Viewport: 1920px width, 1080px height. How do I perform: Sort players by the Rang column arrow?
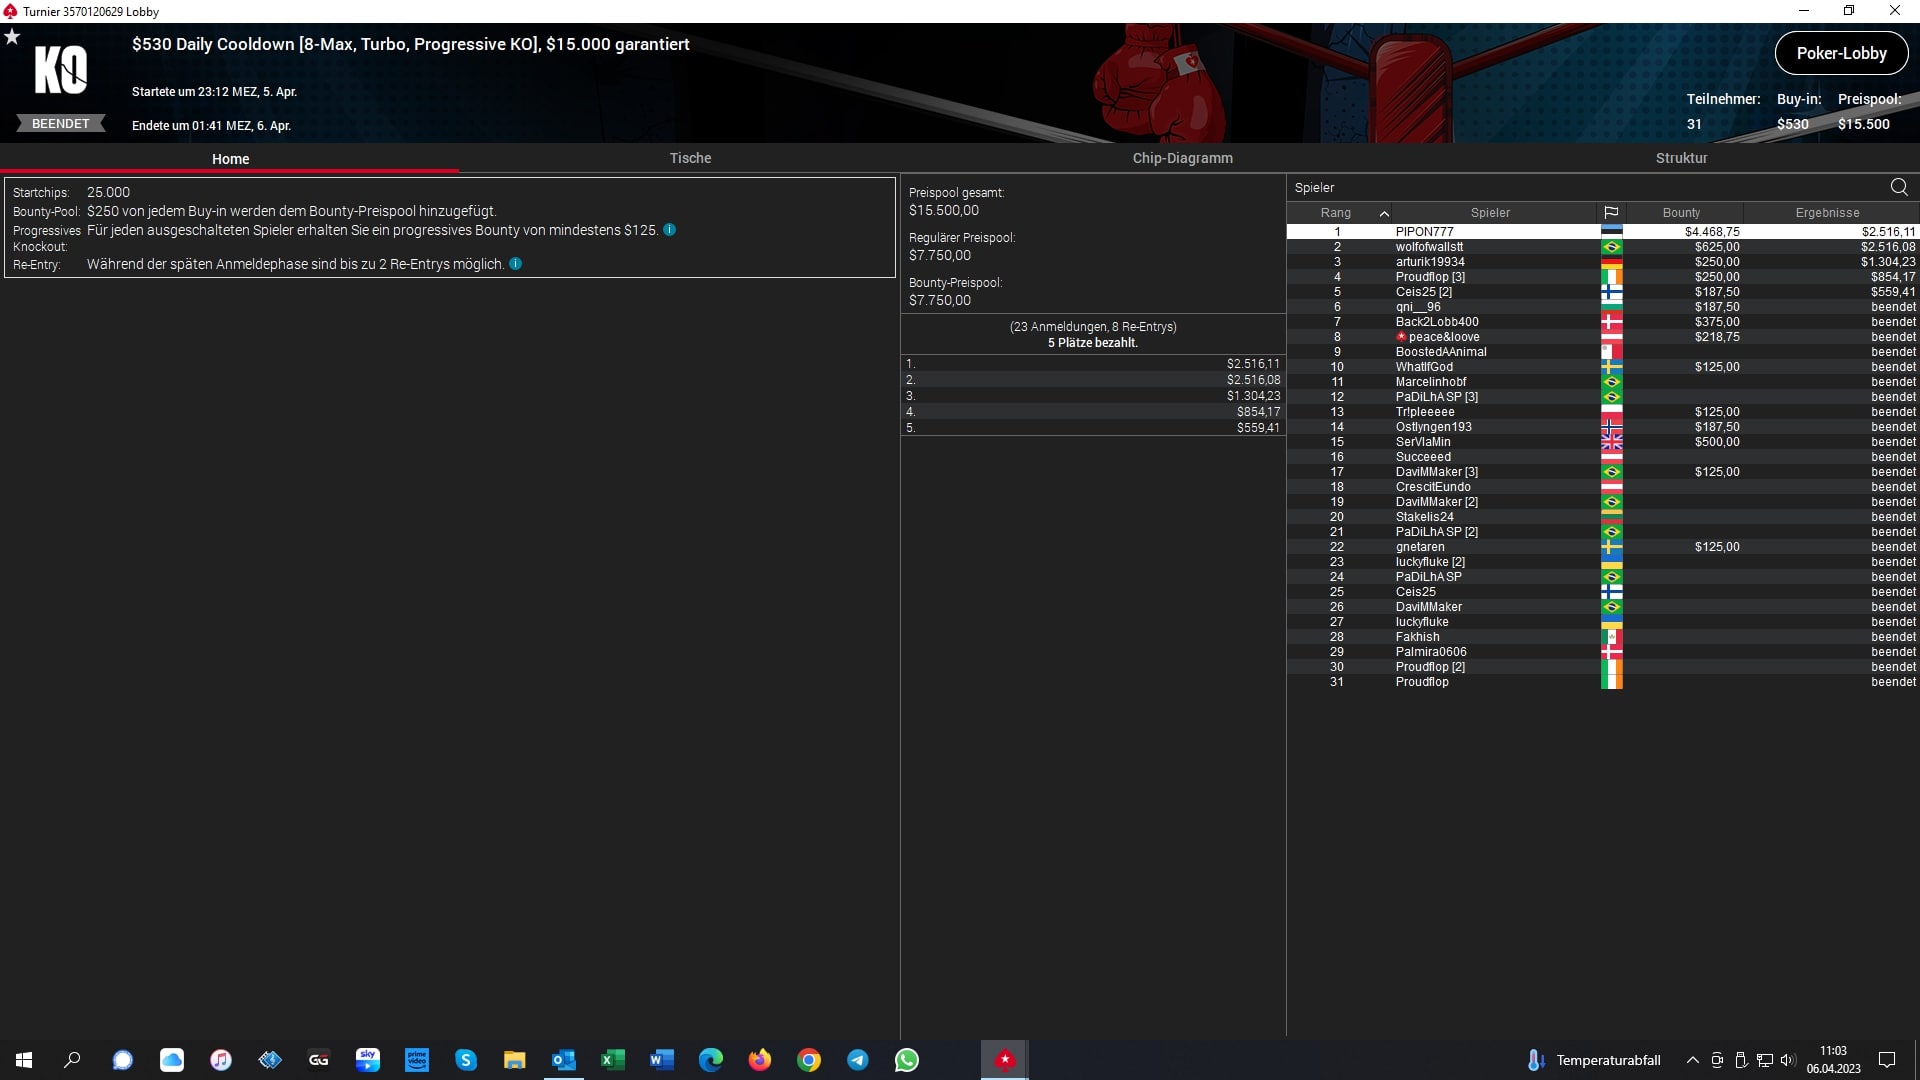[x=1384, y=213]
